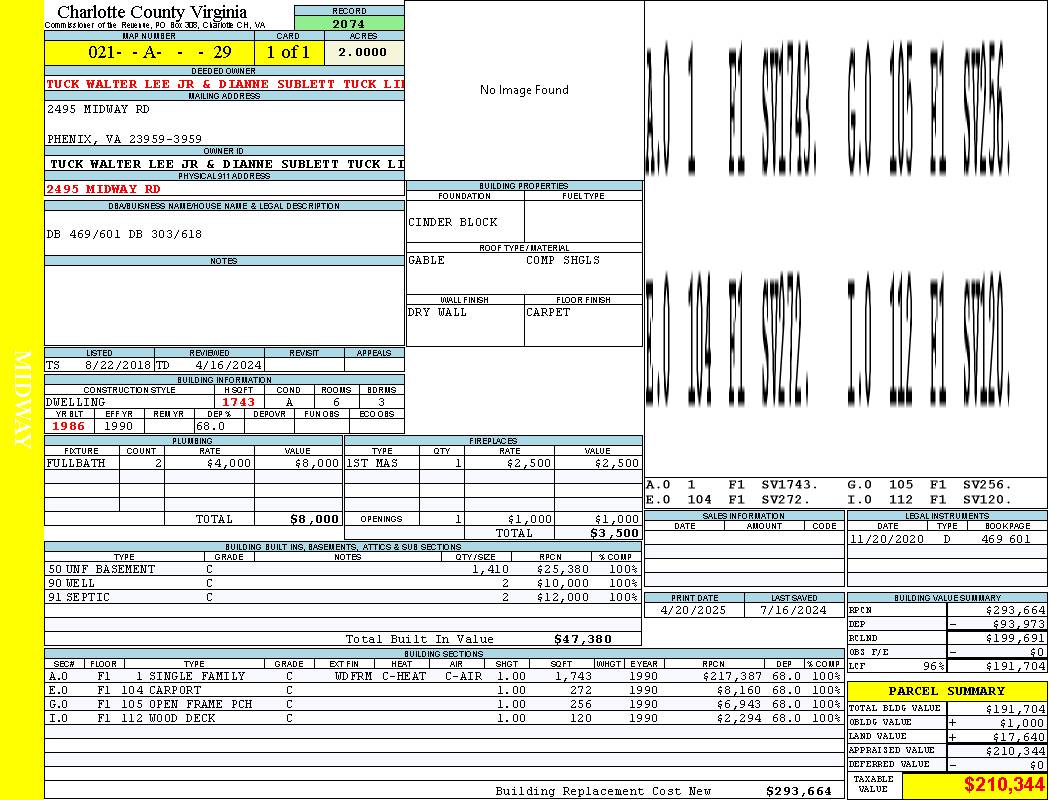Click the vertical MIDWAY label on yellow bar

(x=22, y=399)
